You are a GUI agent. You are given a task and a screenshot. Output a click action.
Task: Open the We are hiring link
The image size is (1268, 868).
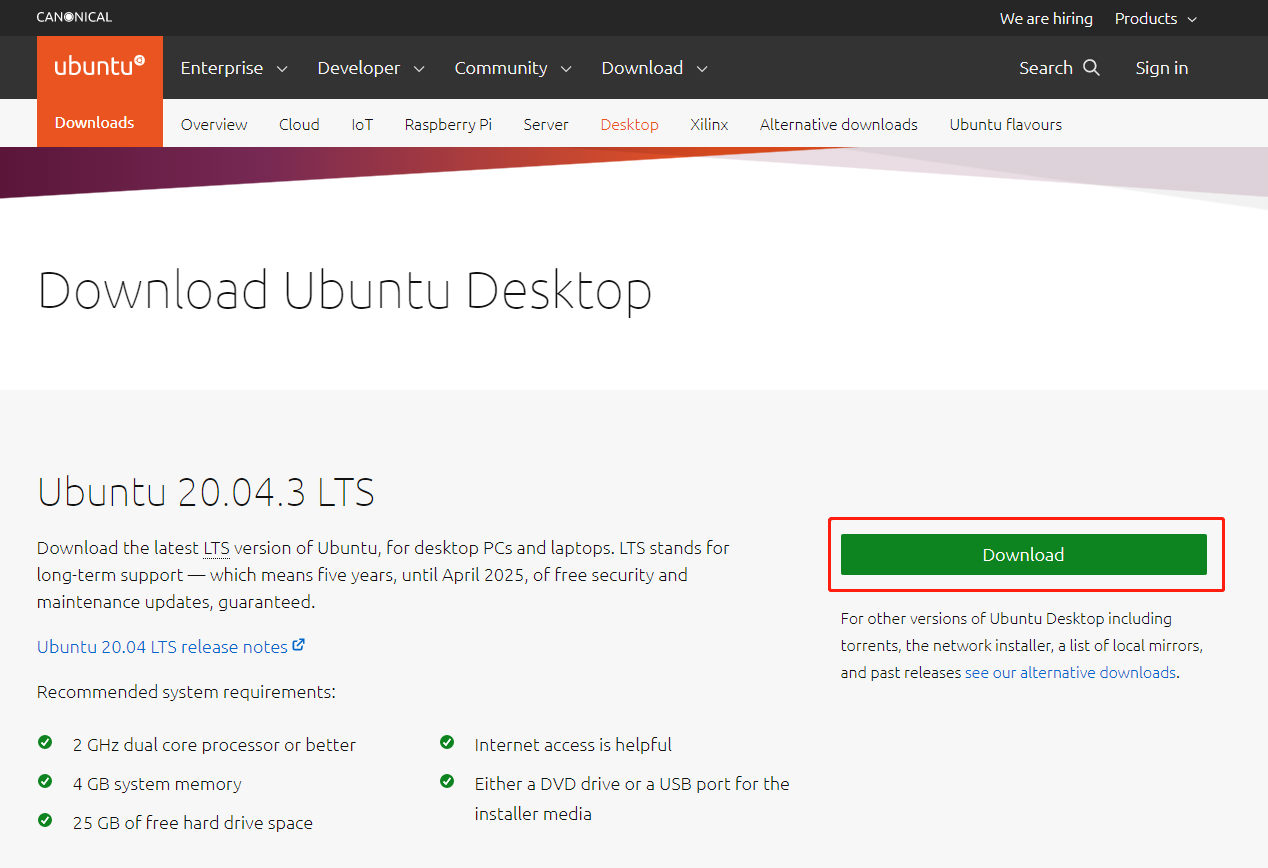coord(1046,18)
